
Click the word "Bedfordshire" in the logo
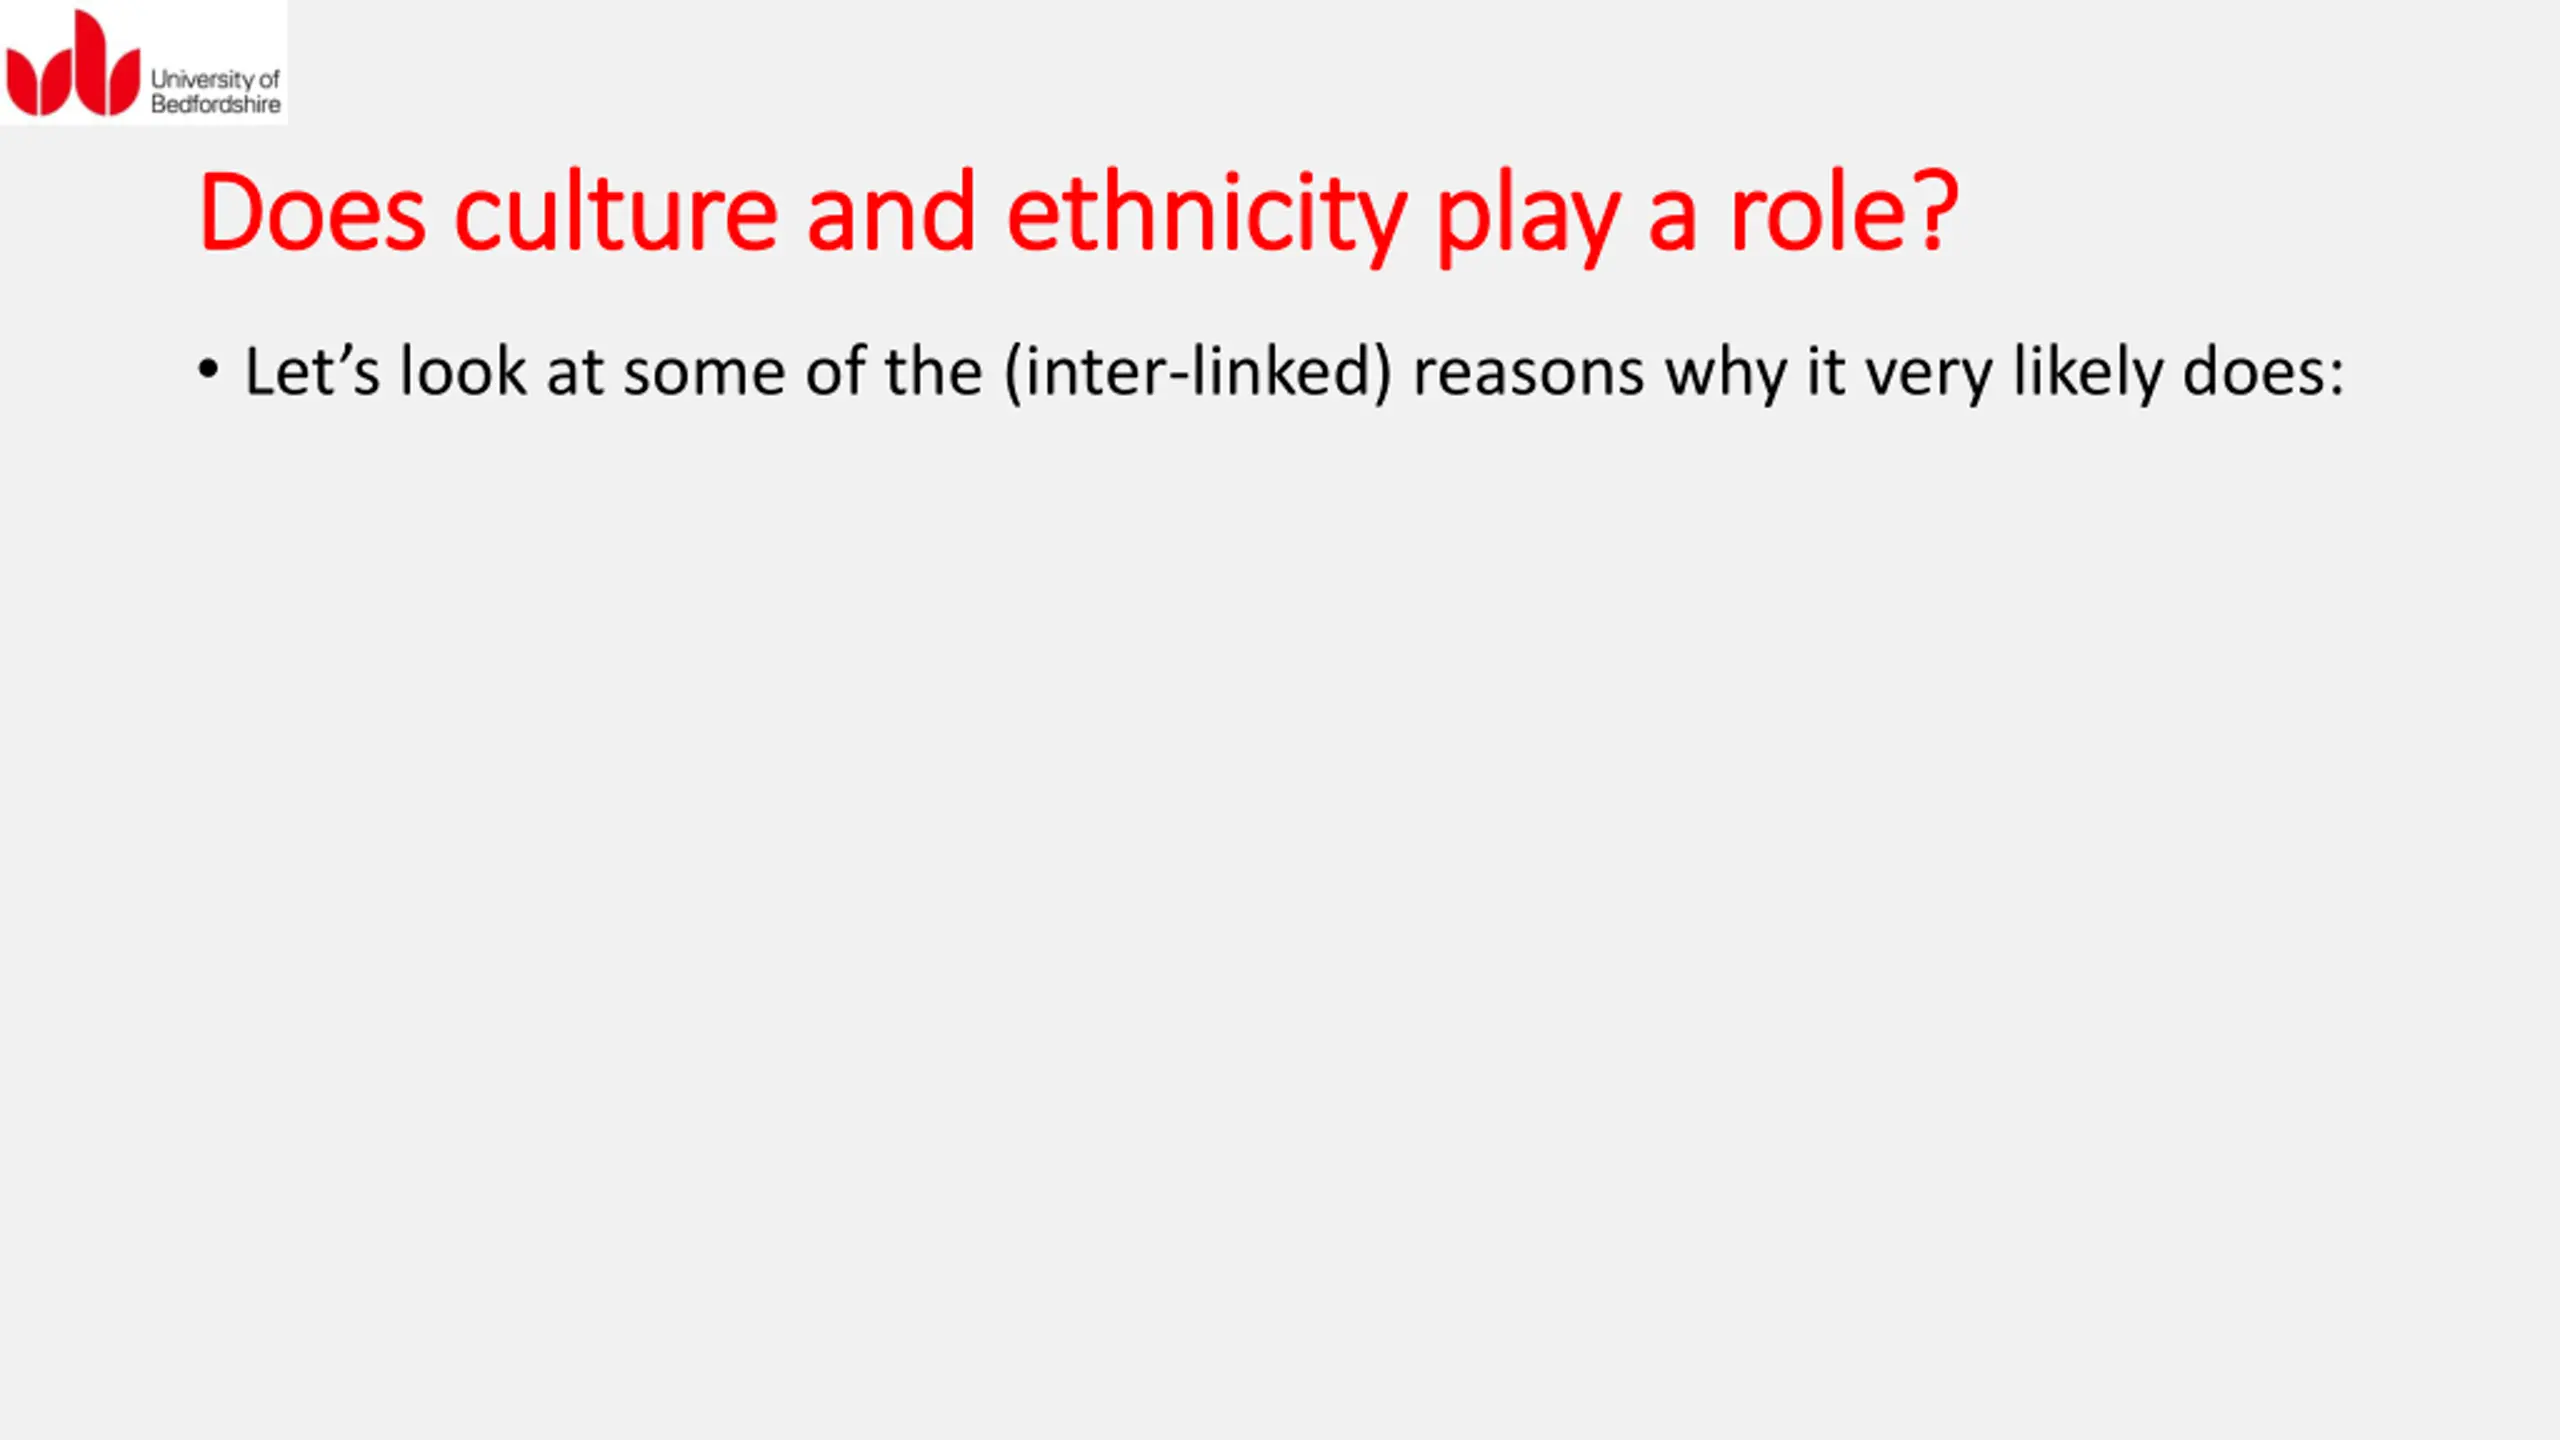tap(216, 105)
